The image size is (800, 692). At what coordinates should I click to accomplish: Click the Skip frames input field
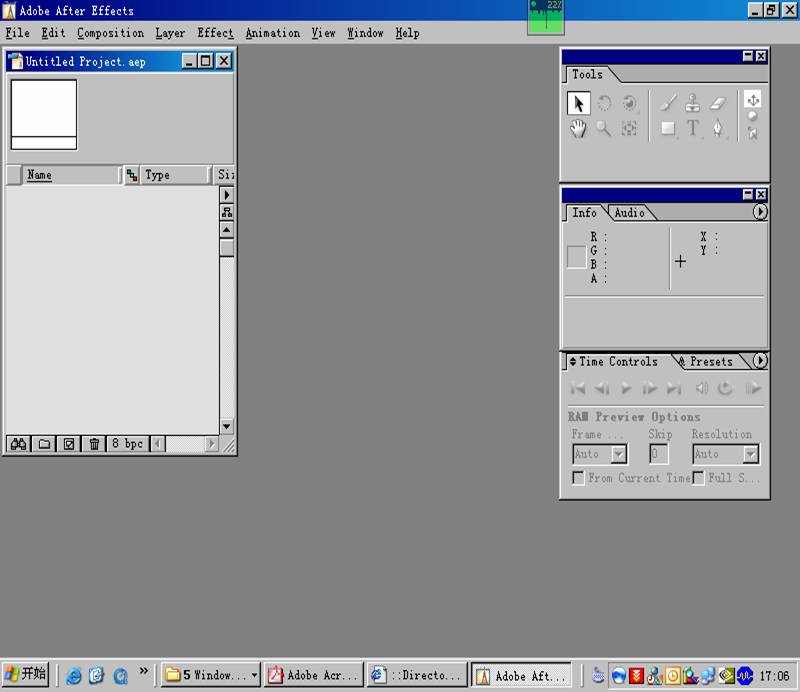[x=659, y=454]
